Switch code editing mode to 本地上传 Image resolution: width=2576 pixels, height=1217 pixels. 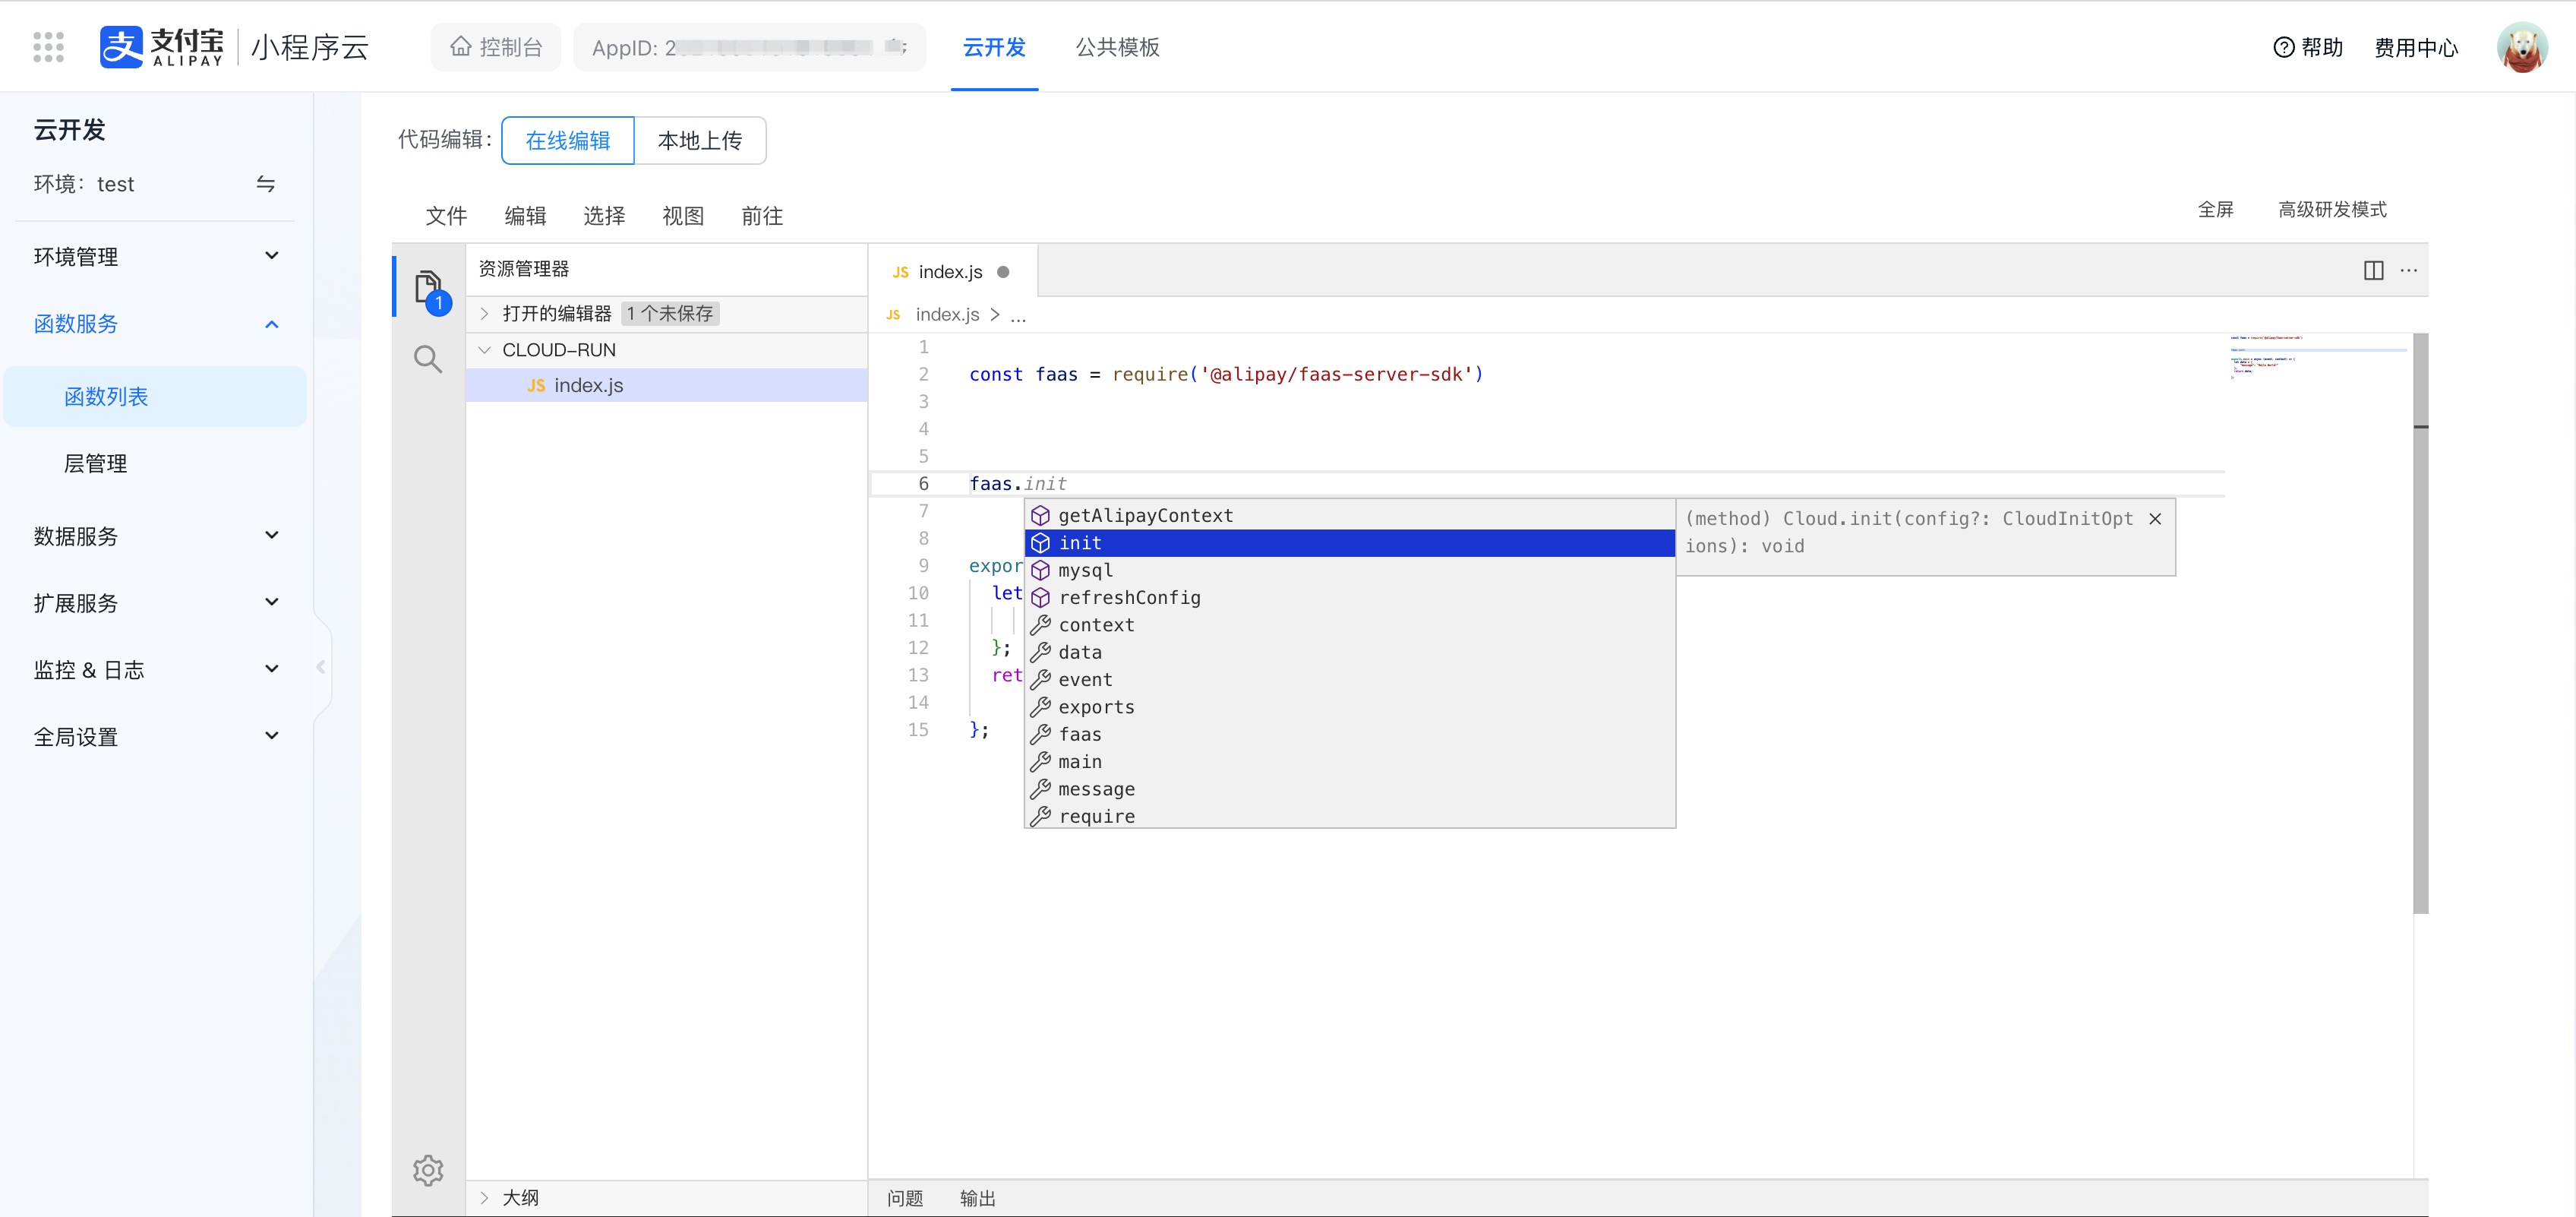(x=700, y=140)
